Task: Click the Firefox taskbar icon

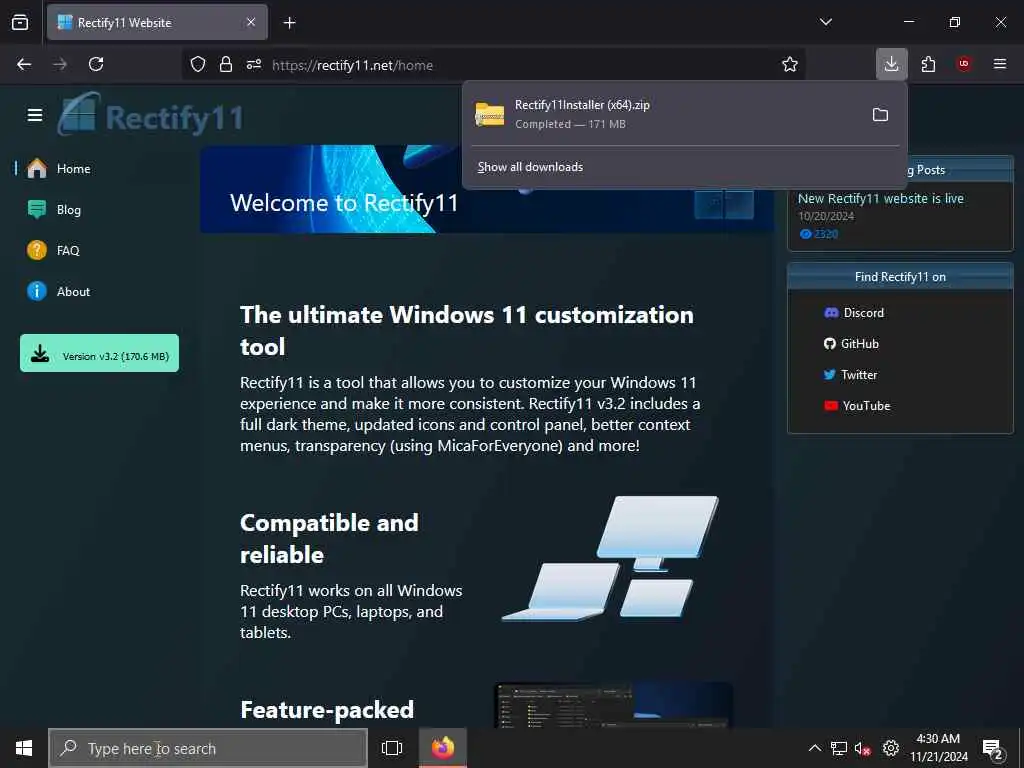Action: coord(442,748)
